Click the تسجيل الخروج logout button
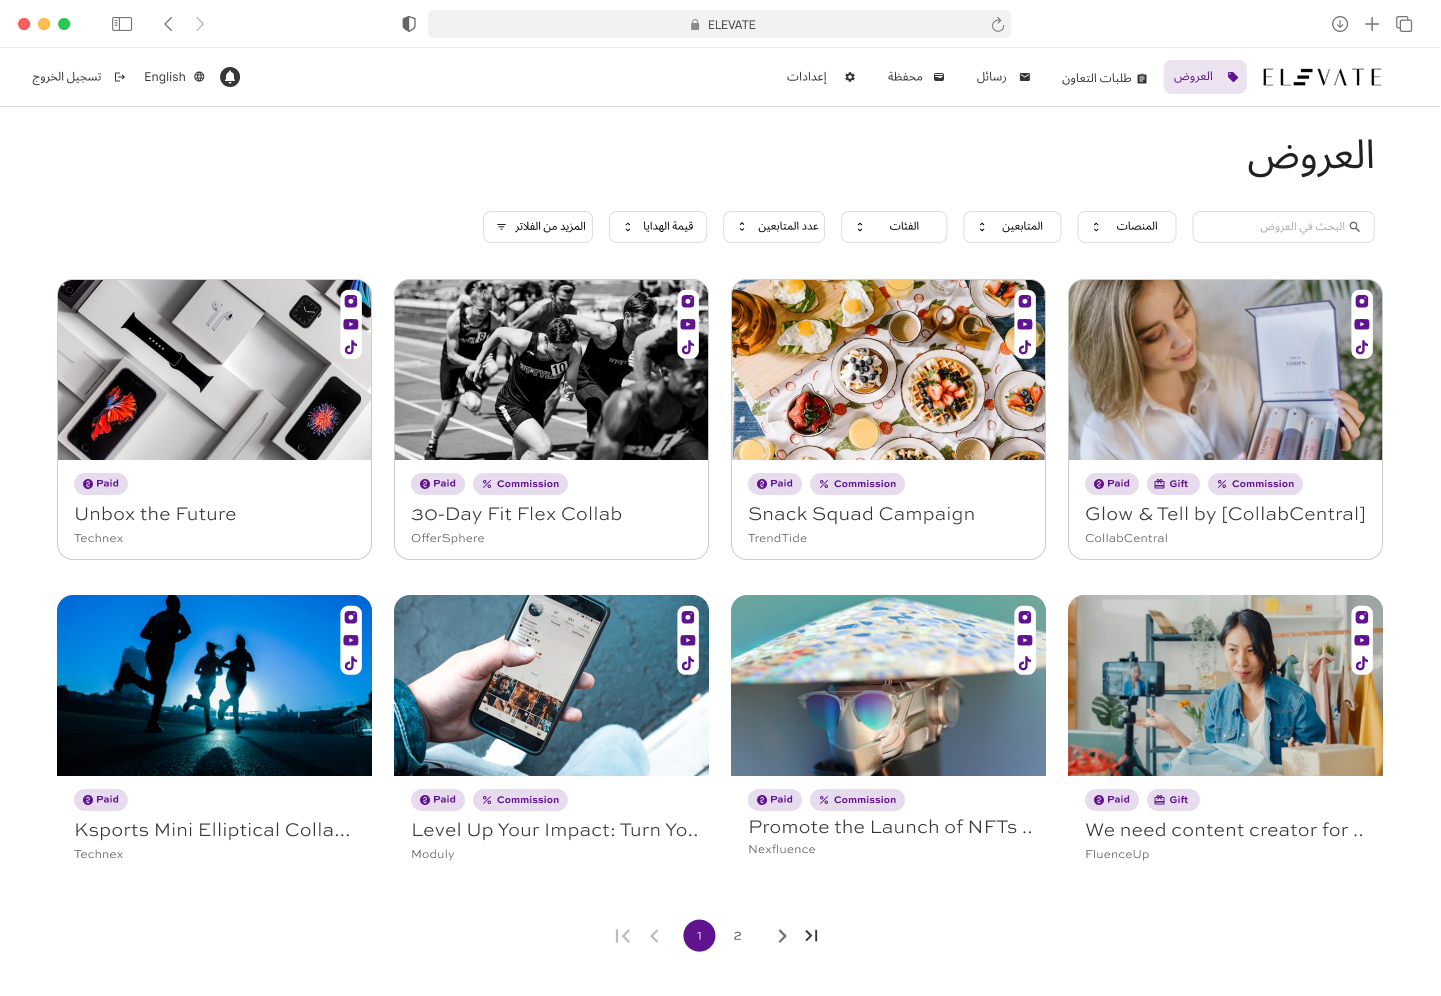 [66, 77]
